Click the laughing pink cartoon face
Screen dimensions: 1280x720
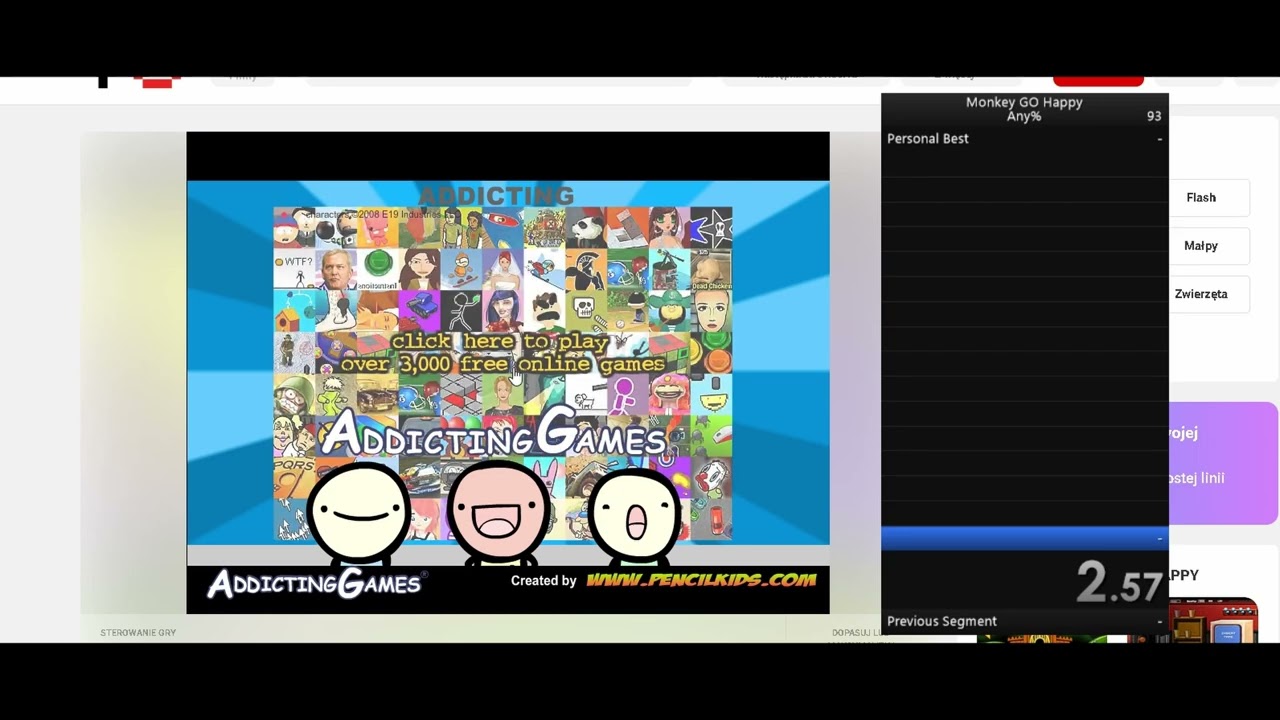[x=498, y=511]
